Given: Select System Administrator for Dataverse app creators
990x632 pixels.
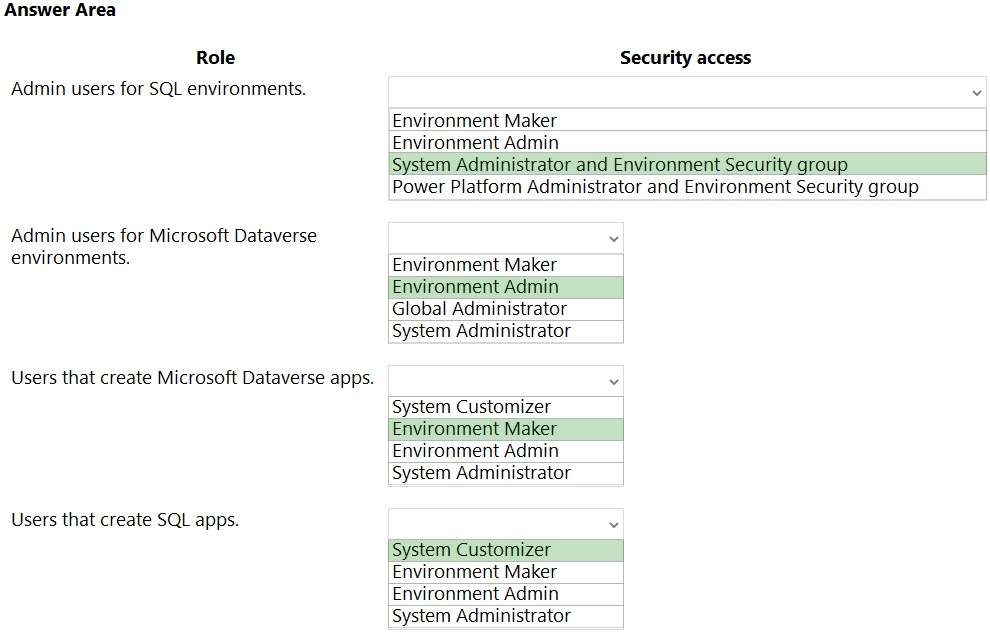Looking at the screenshot, I should (x=506, y=473).
